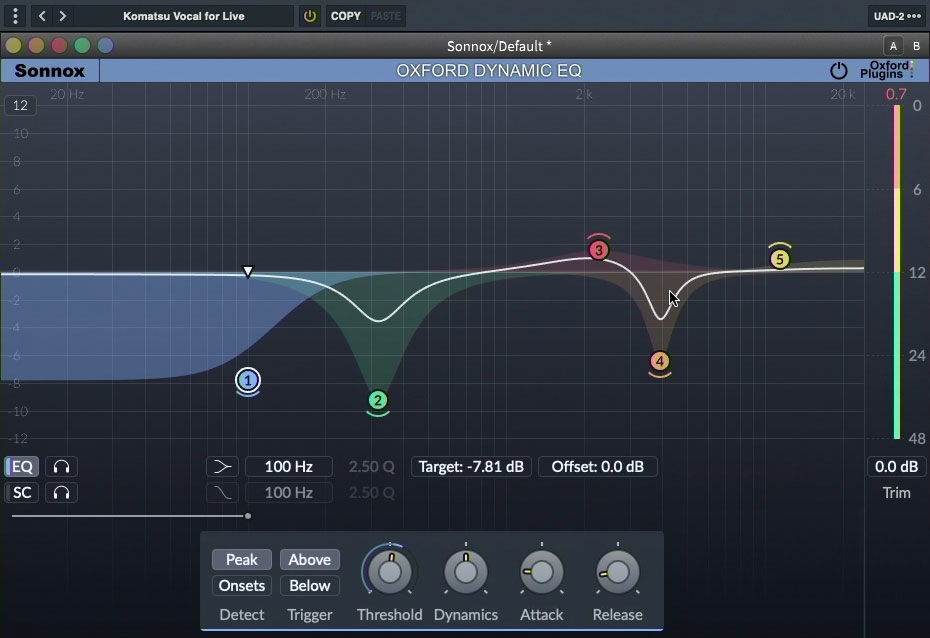The height and width of the screenshot is (638, 930).
Task: Select band 4 orange node
Action: click(660, 361)
